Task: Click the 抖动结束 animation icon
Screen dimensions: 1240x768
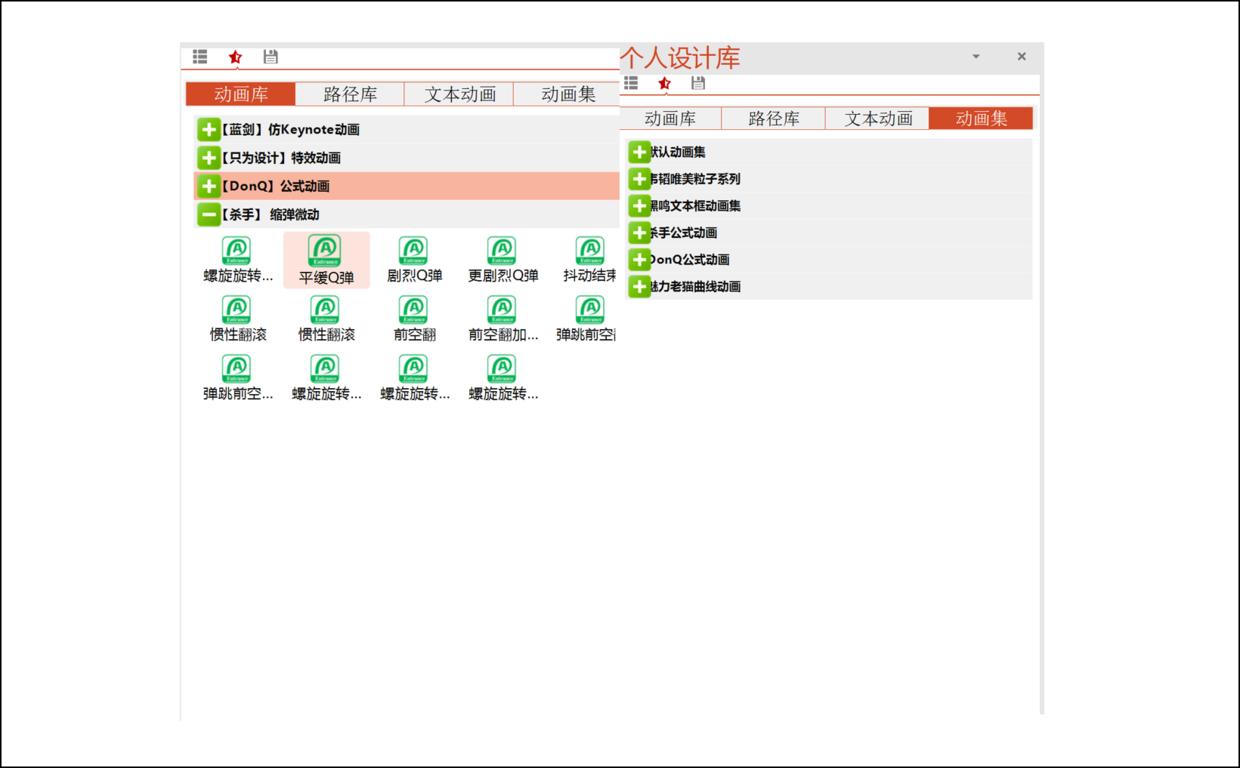Action: tap(589, 251)
